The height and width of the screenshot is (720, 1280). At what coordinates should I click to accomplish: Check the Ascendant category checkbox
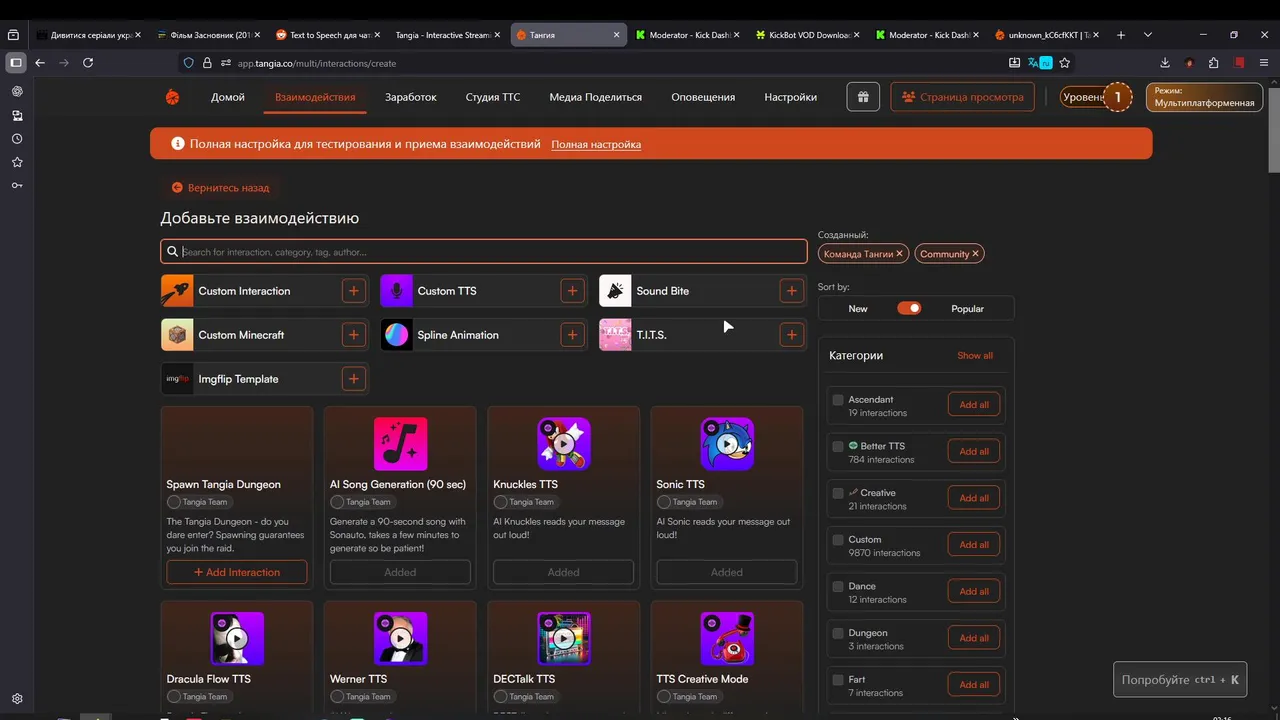click(838, 400)
